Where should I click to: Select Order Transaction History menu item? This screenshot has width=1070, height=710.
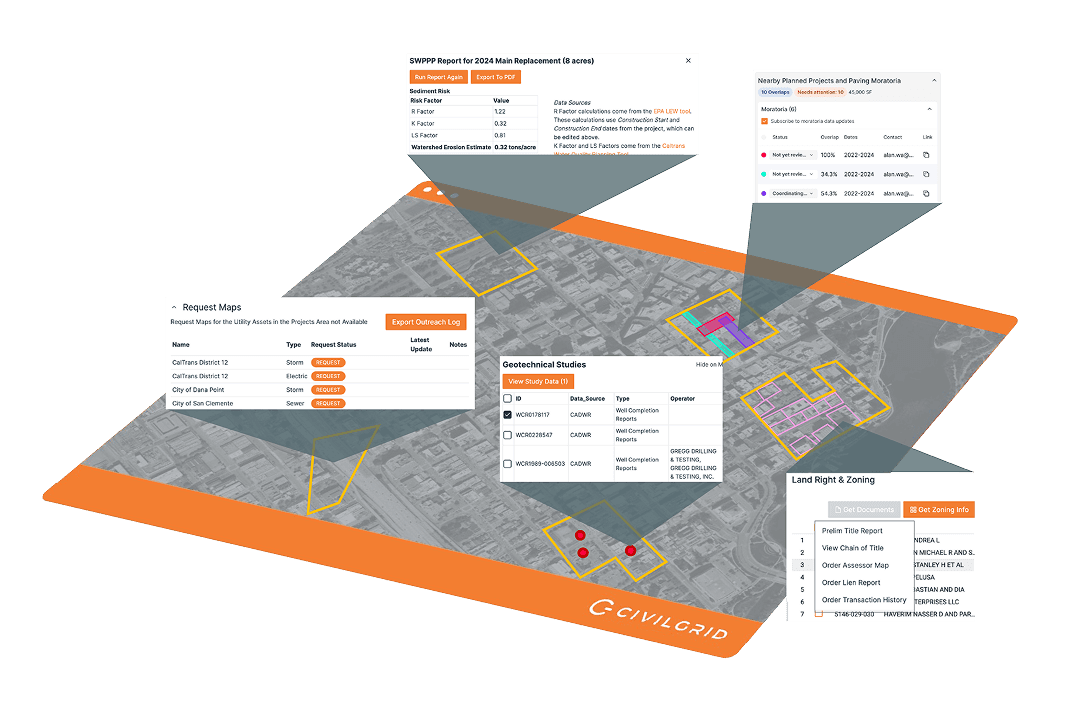point(865,599)
